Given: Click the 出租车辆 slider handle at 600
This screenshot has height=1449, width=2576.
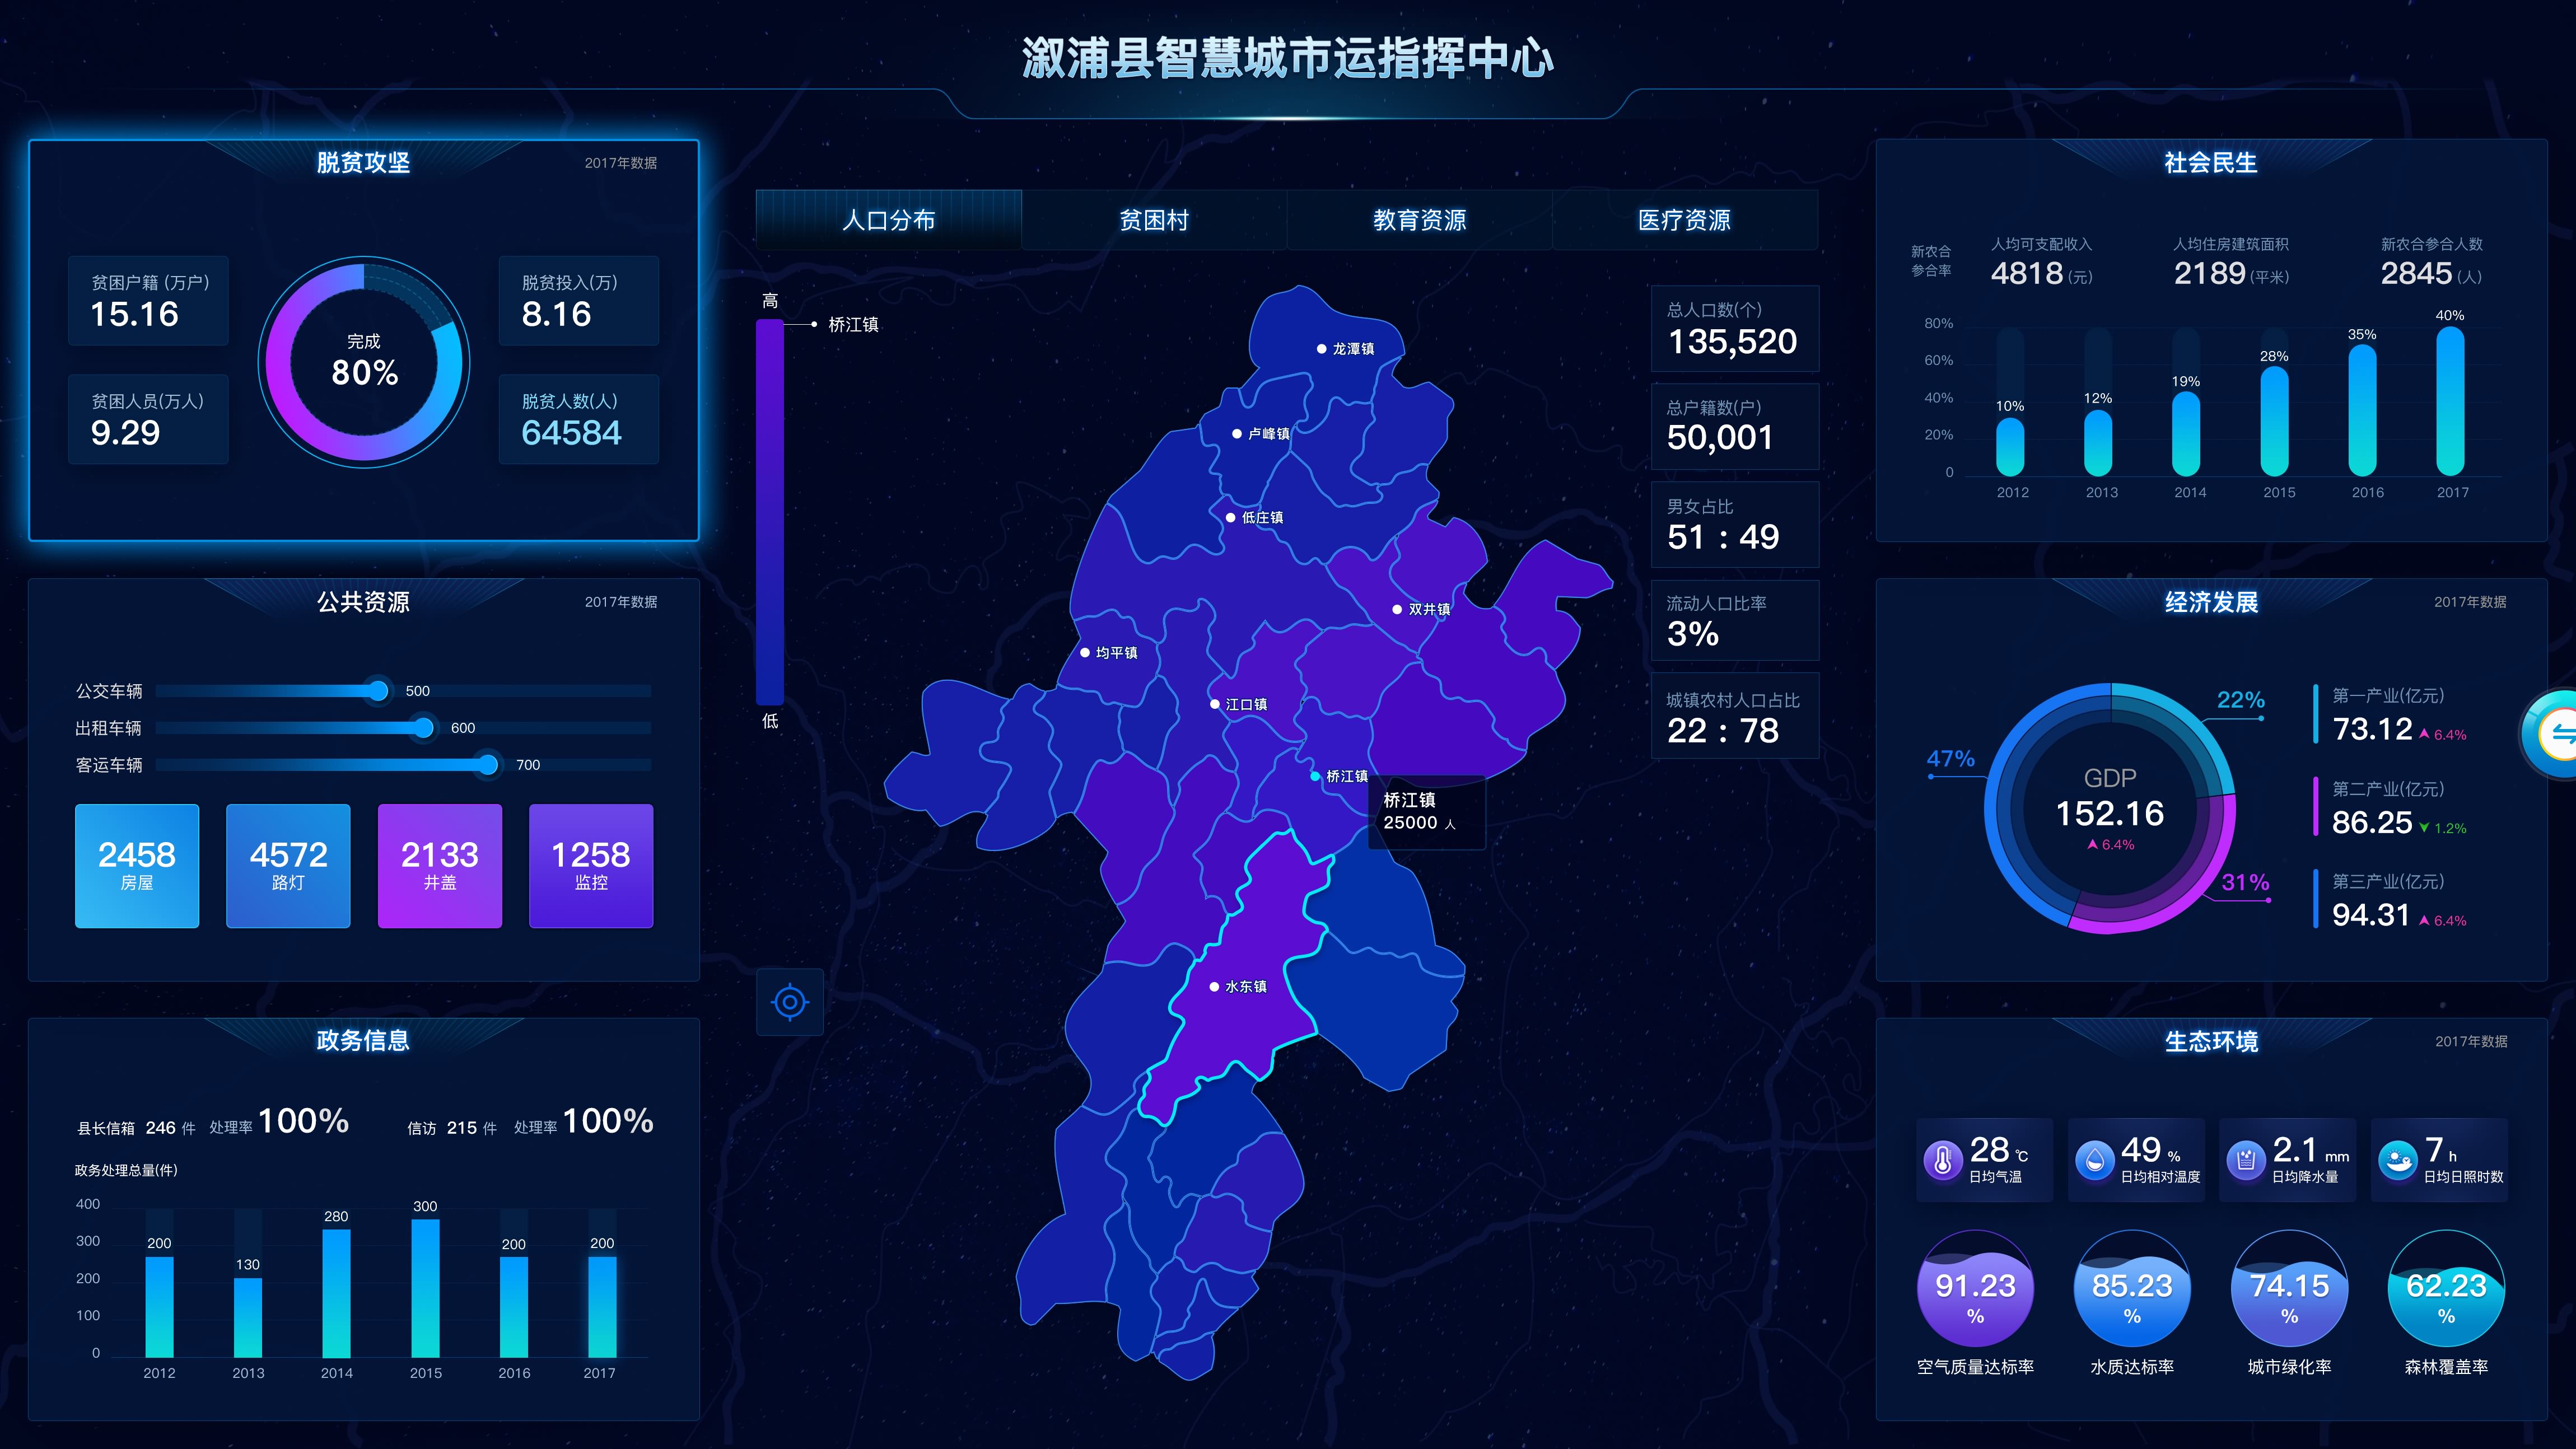Looking at the screenshot, I should [x=424, y=728].
